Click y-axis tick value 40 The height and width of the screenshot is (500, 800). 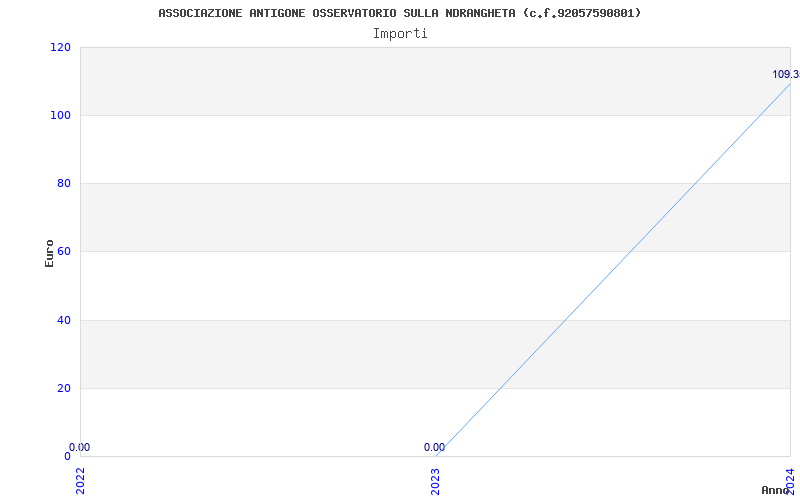tap(63, 320)
